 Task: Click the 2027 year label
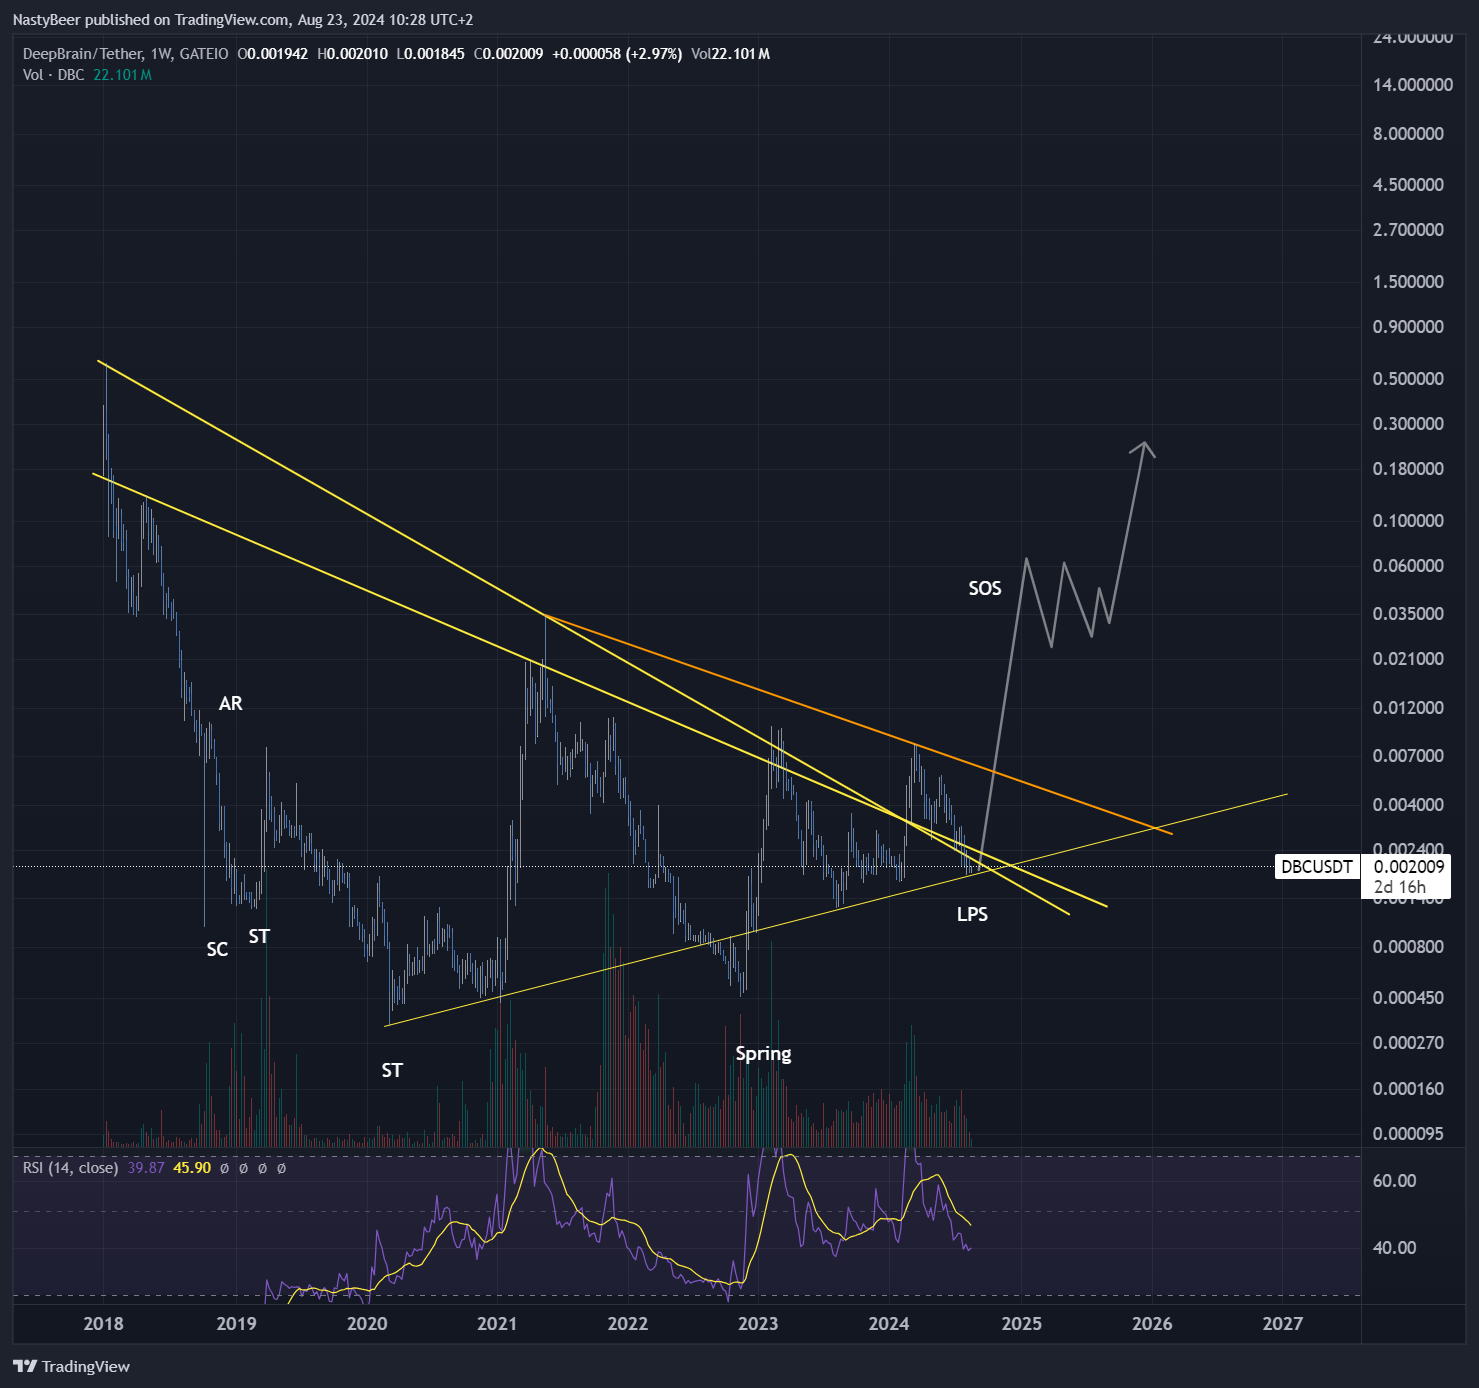(1283, 1324)
